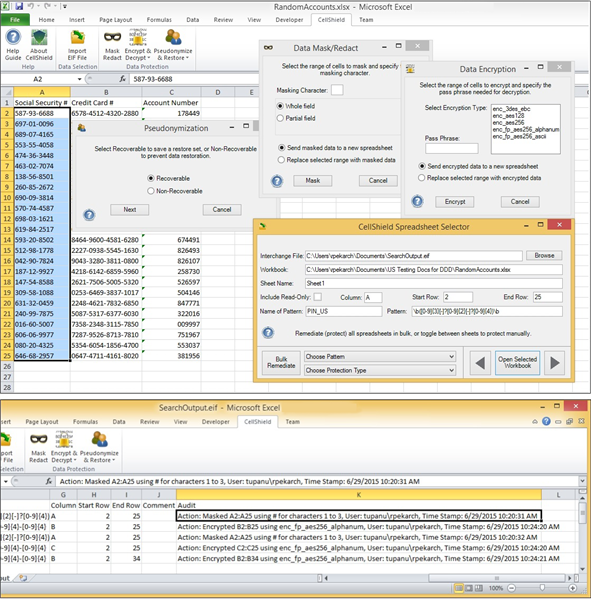Expand formula bar in SearchOutput window
This screenshot has height=599, width=591.
[582, 481]
